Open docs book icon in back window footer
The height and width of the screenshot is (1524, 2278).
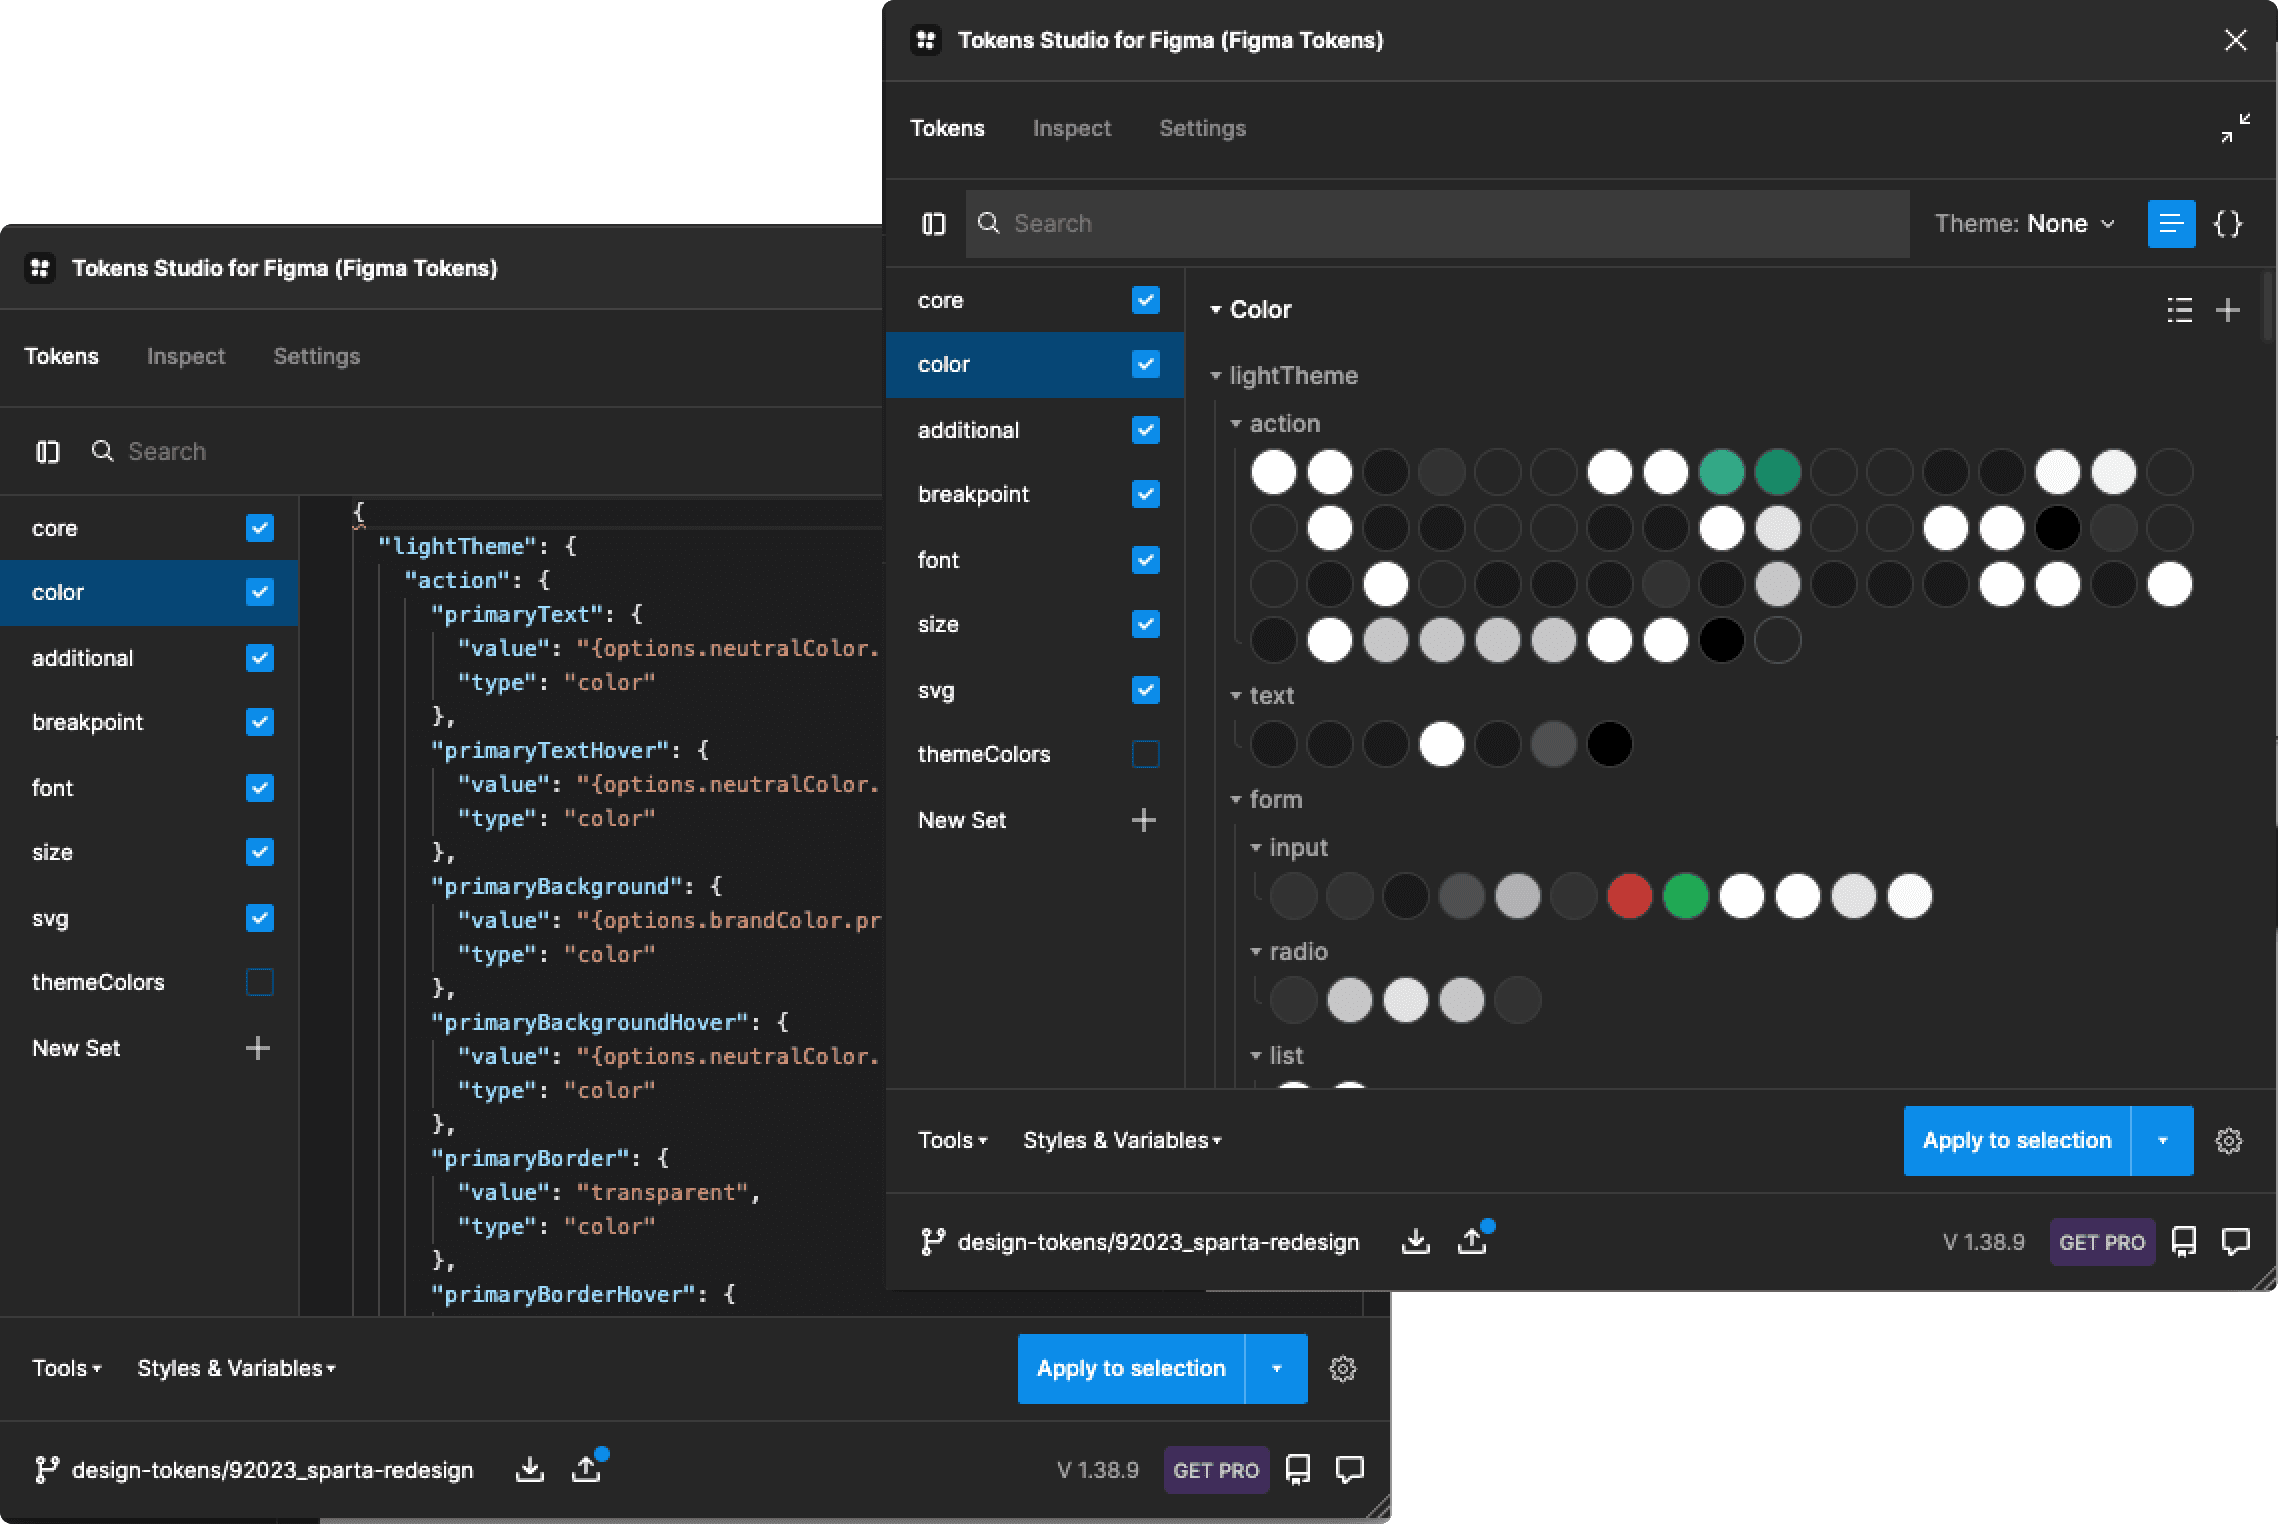coord(1298,1469)
